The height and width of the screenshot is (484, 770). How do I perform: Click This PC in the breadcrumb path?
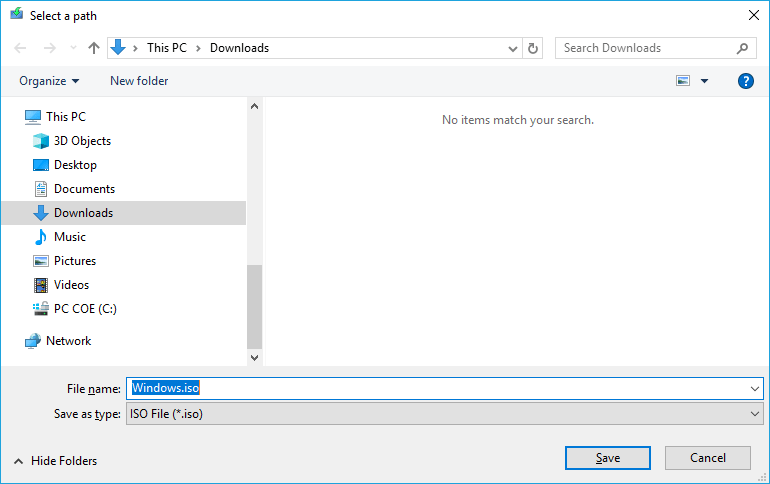tap(167, 48)
